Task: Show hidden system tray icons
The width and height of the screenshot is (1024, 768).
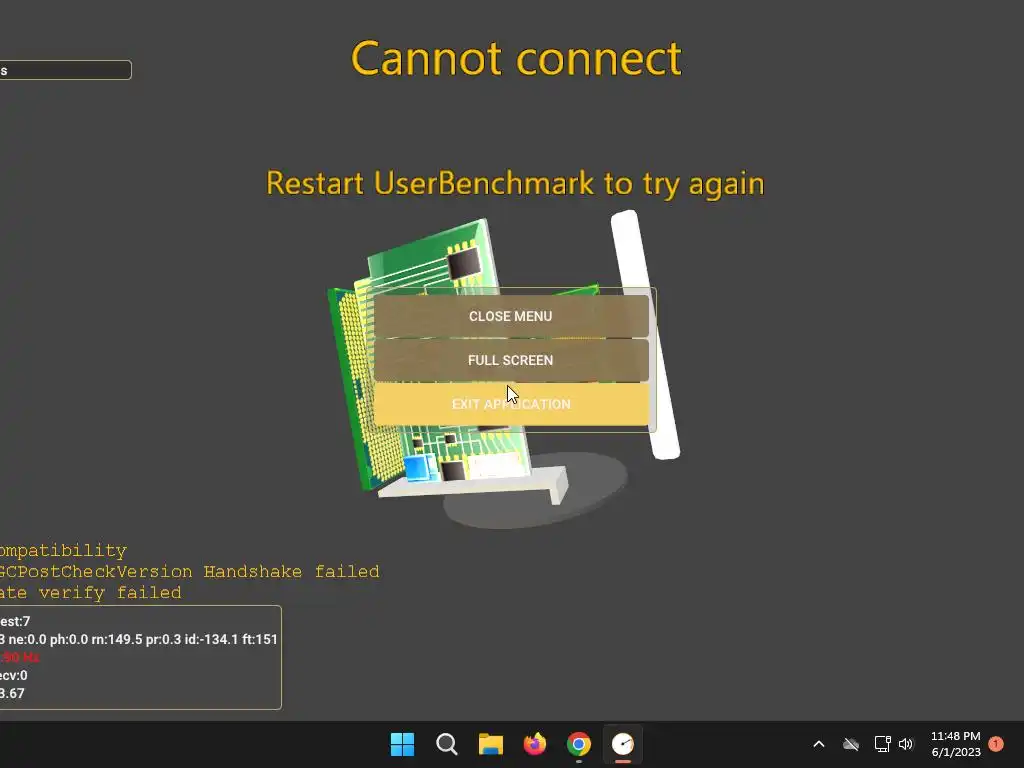Action: (819, 744)
